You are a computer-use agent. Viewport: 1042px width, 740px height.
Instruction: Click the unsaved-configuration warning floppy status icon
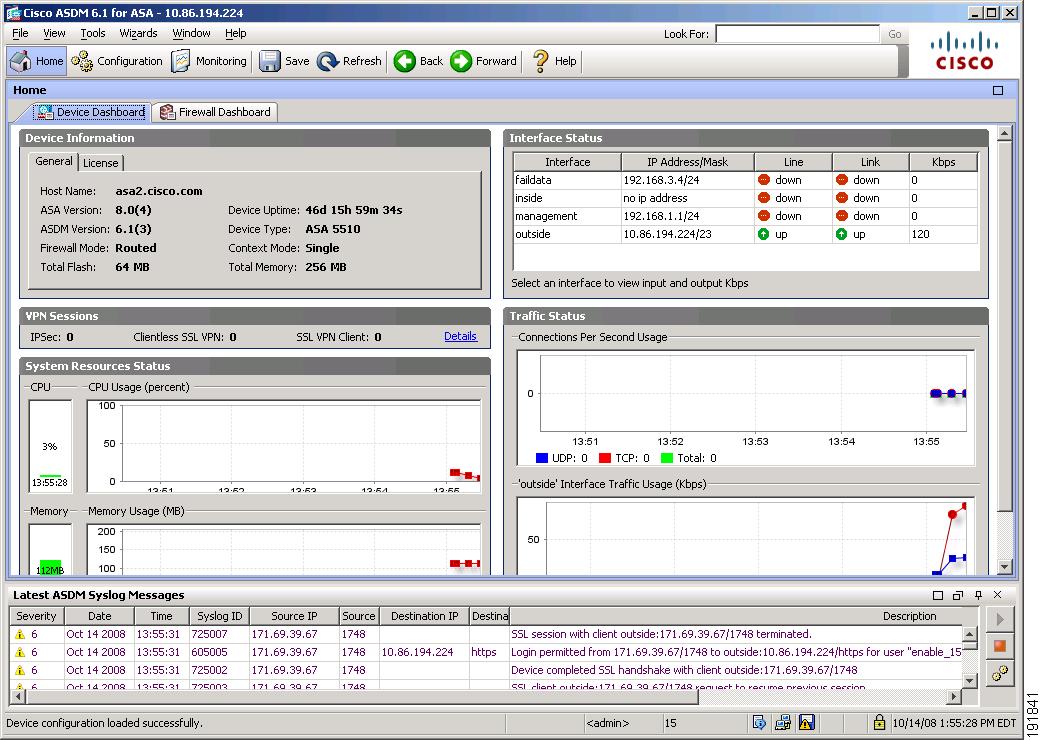pos(807,722)
